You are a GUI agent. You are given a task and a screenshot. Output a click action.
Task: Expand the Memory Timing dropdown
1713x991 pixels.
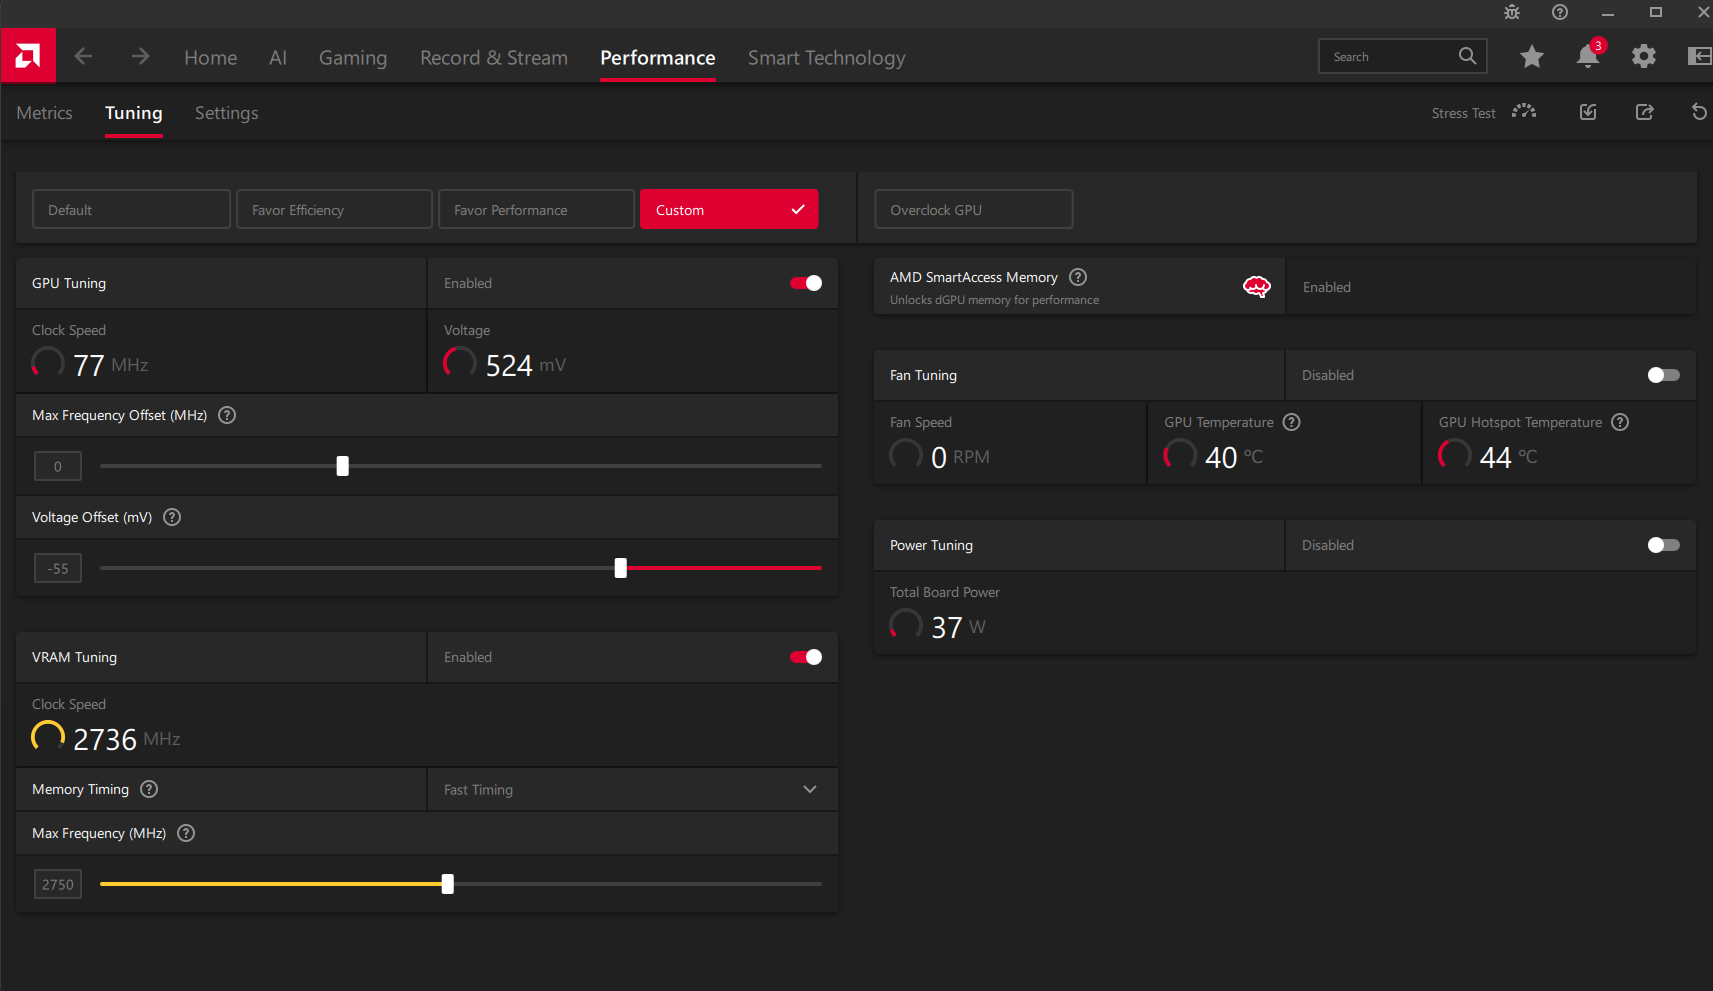632,789
